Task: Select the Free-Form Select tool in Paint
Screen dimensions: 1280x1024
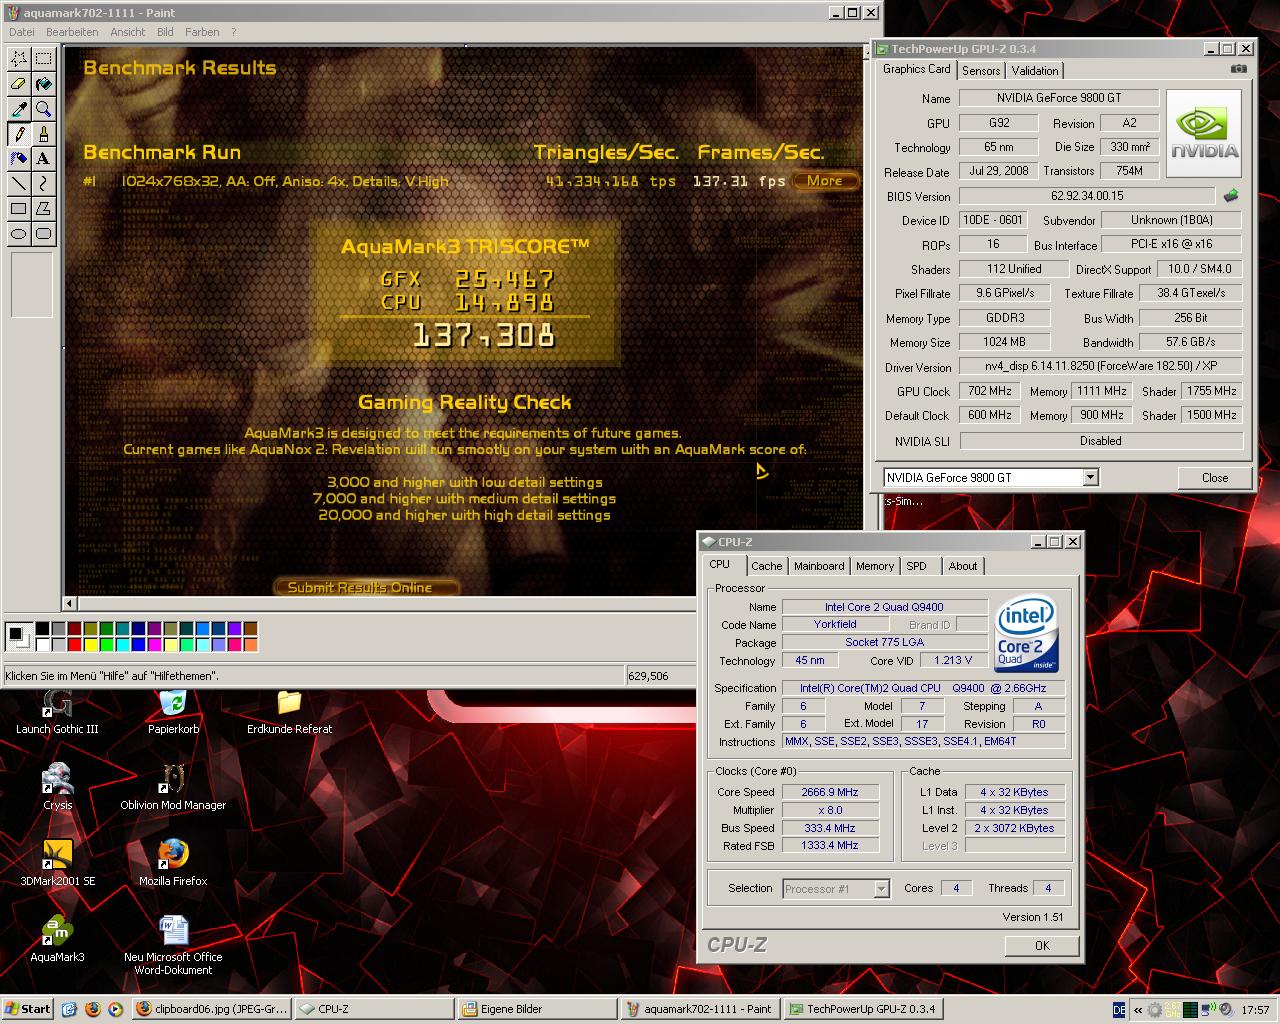Action: click(18, 59)
